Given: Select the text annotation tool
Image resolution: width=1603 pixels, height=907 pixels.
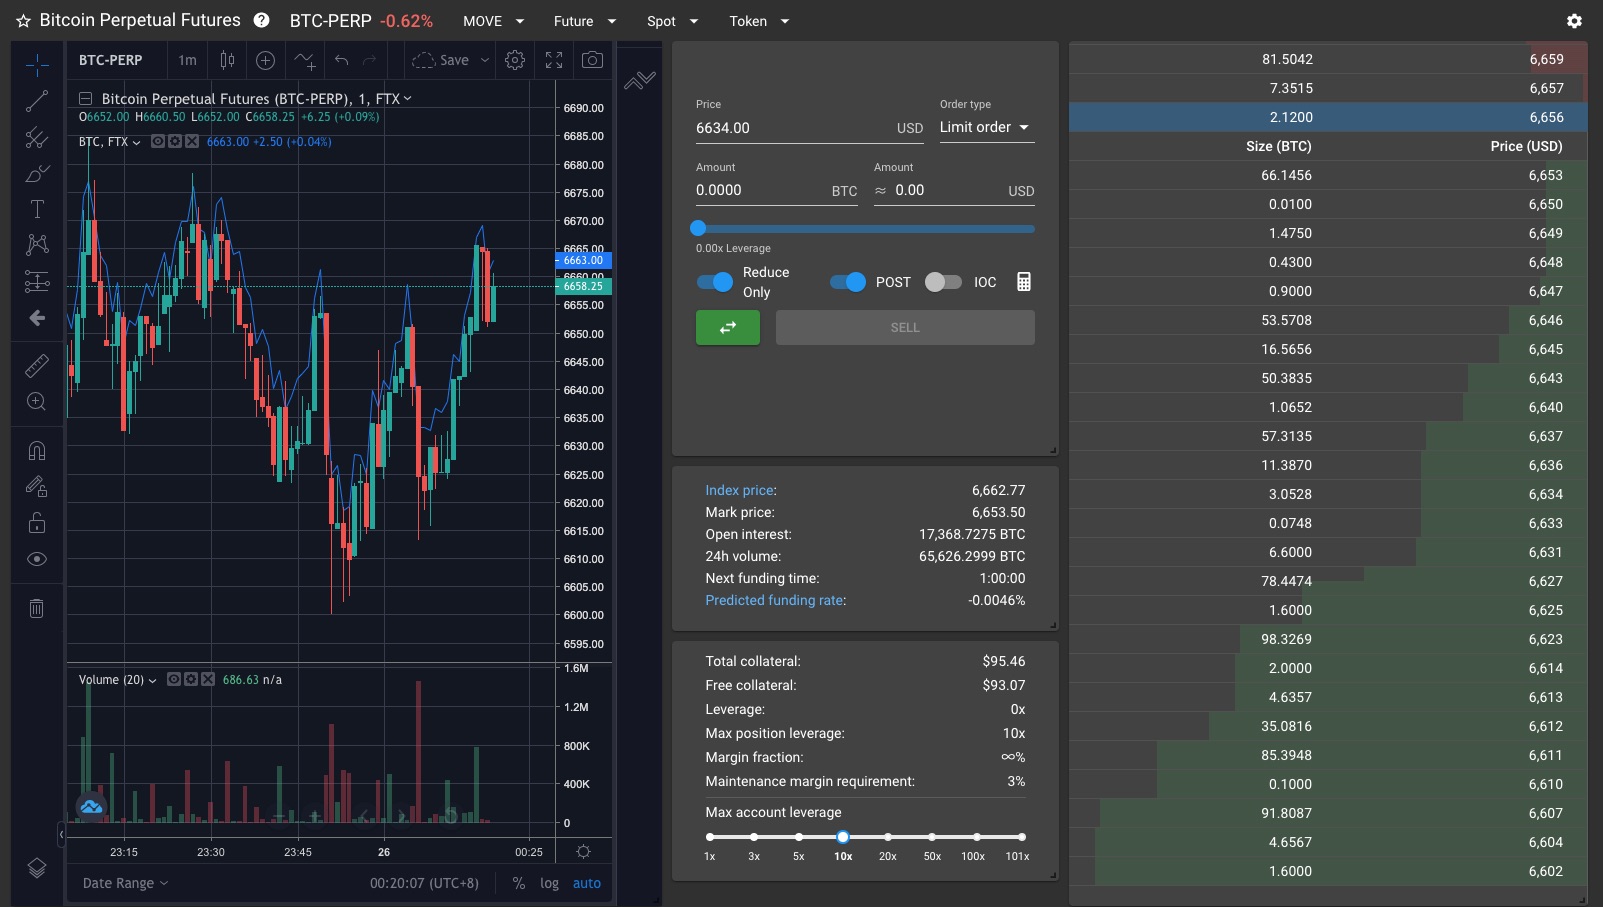Looking at the screenshot, I should click(x=37, y=209).
